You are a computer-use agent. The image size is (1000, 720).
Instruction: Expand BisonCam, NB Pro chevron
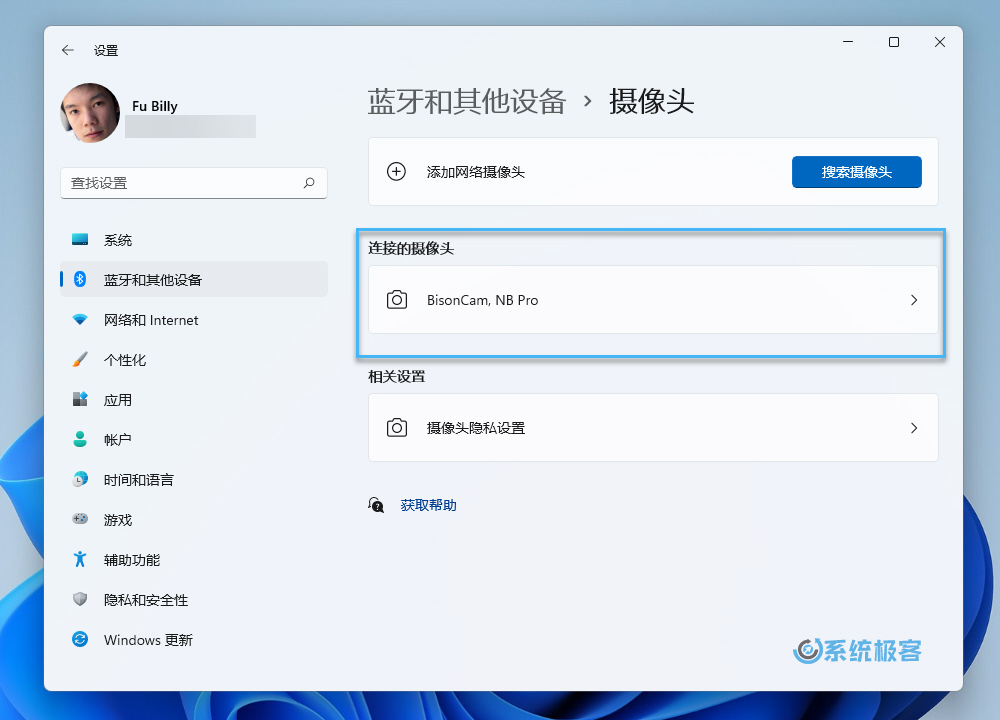(x=914, y=300)
